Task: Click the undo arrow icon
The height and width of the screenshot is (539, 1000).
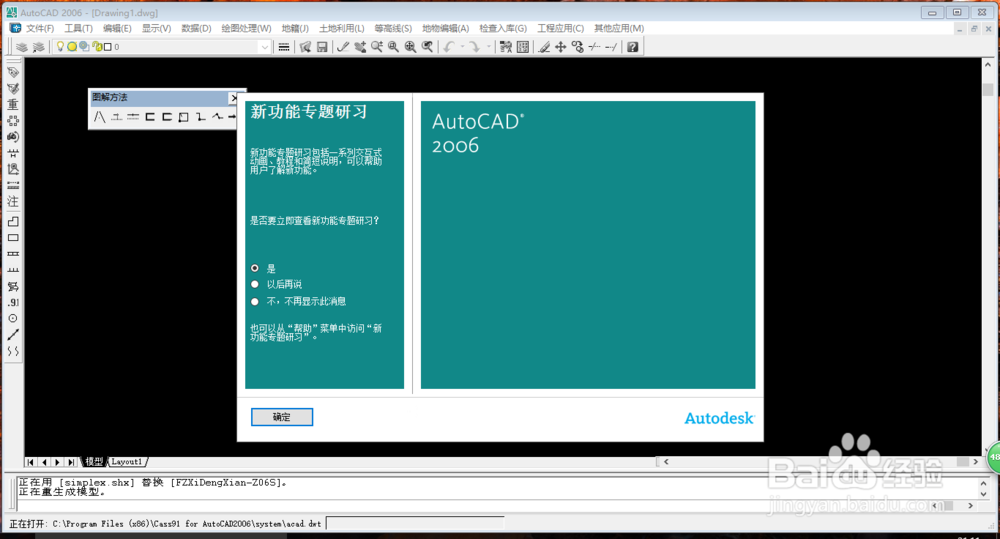Action: [450, 47]
